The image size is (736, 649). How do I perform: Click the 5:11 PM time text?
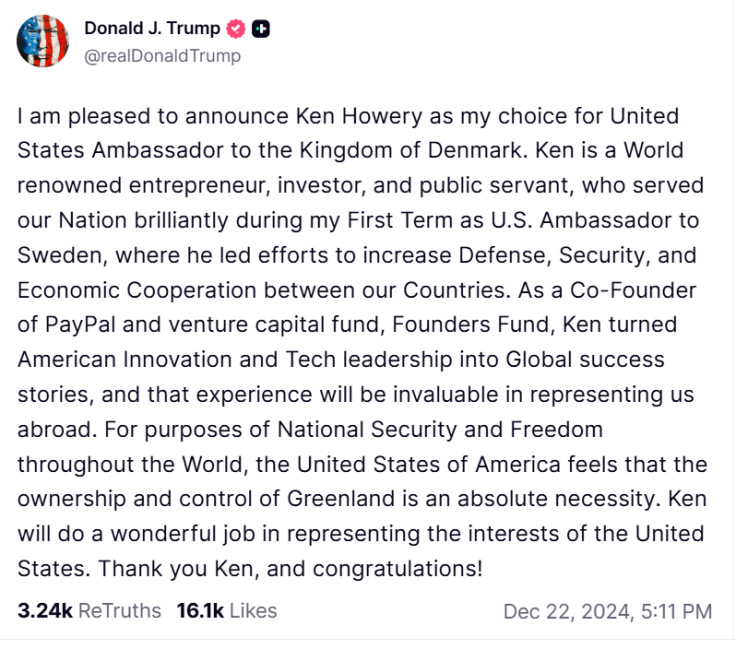tap(676, 611)
